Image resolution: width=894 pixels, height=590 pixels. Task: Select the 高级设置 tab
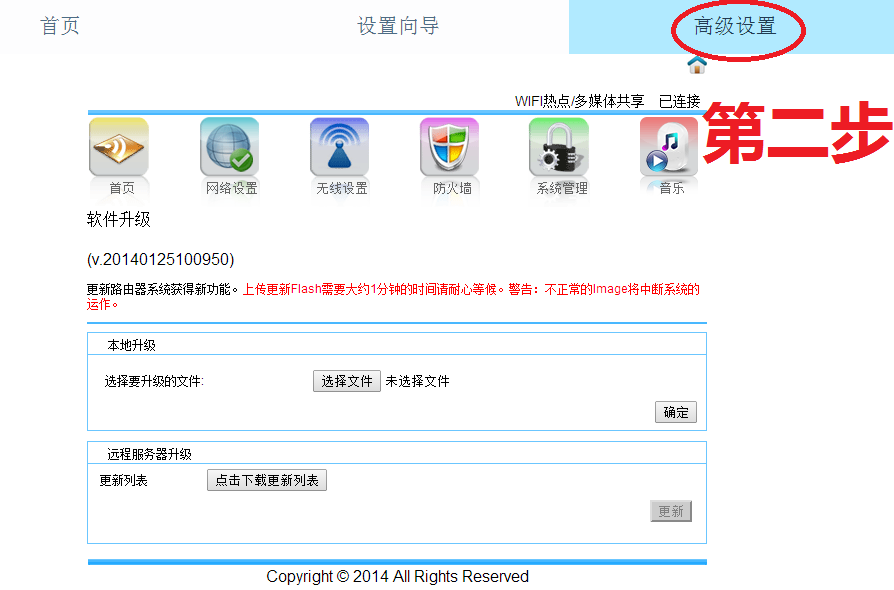coord(735,27)
